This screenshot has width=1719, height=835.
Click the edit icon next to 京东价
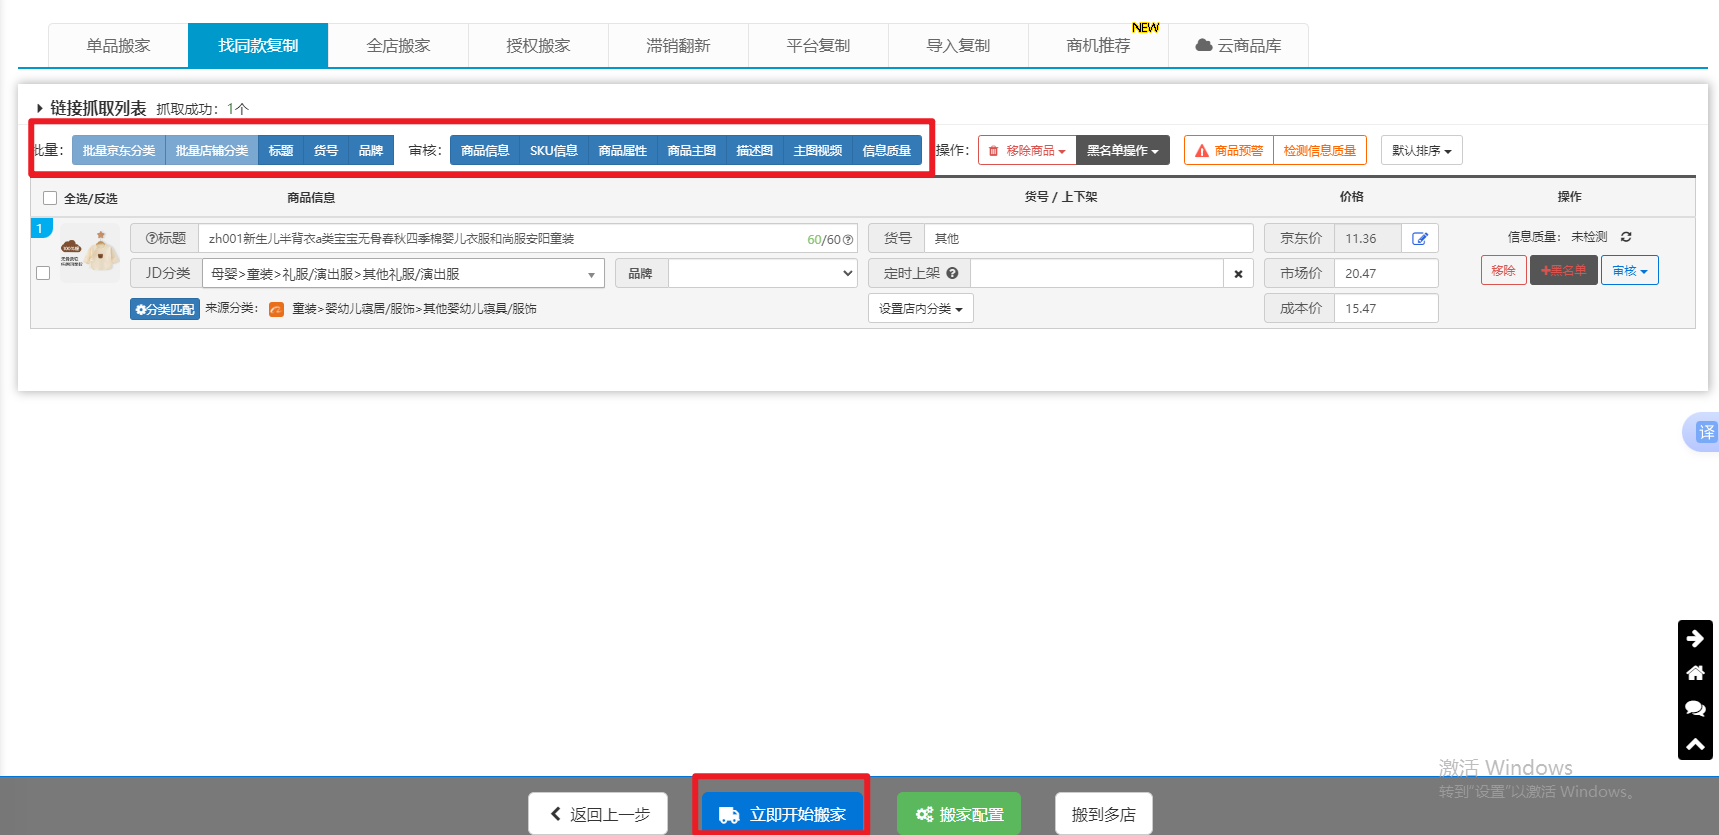point(1419,239)
